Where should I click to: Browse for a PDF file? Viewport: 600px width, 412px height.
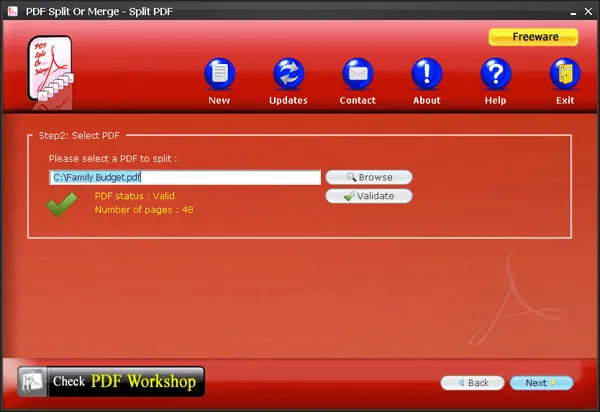point(369,177)
